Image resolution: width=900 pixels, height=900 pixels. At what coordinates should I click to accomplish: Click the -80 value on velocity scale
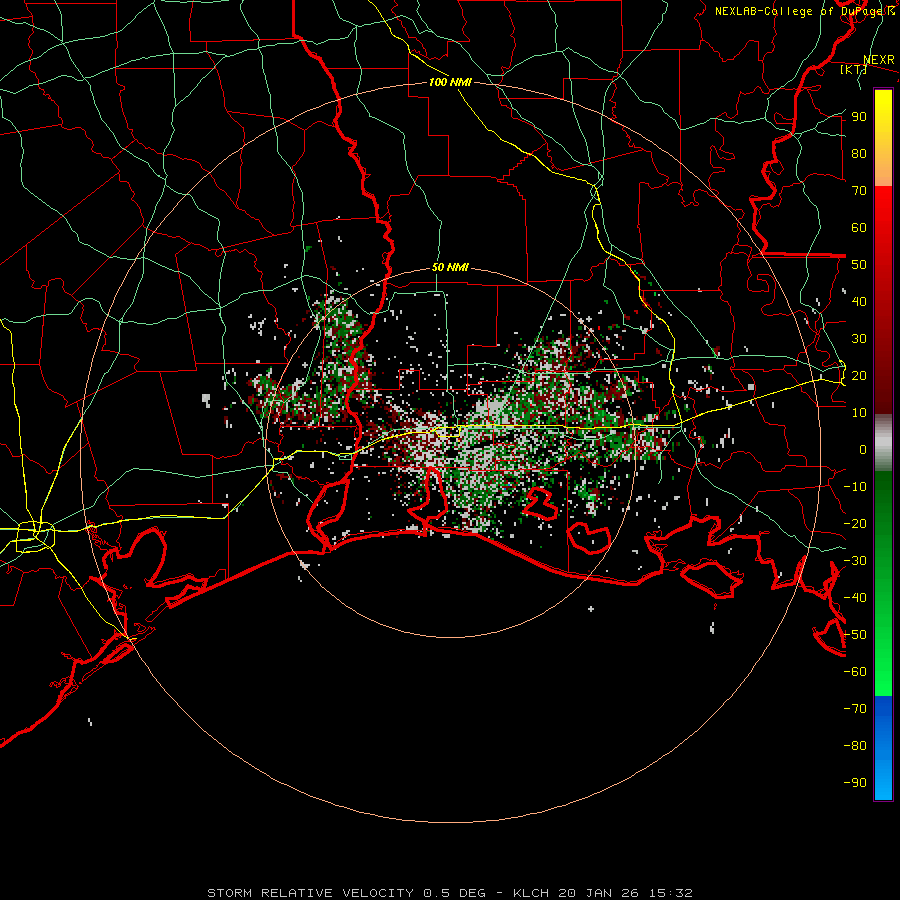[855, 746]
